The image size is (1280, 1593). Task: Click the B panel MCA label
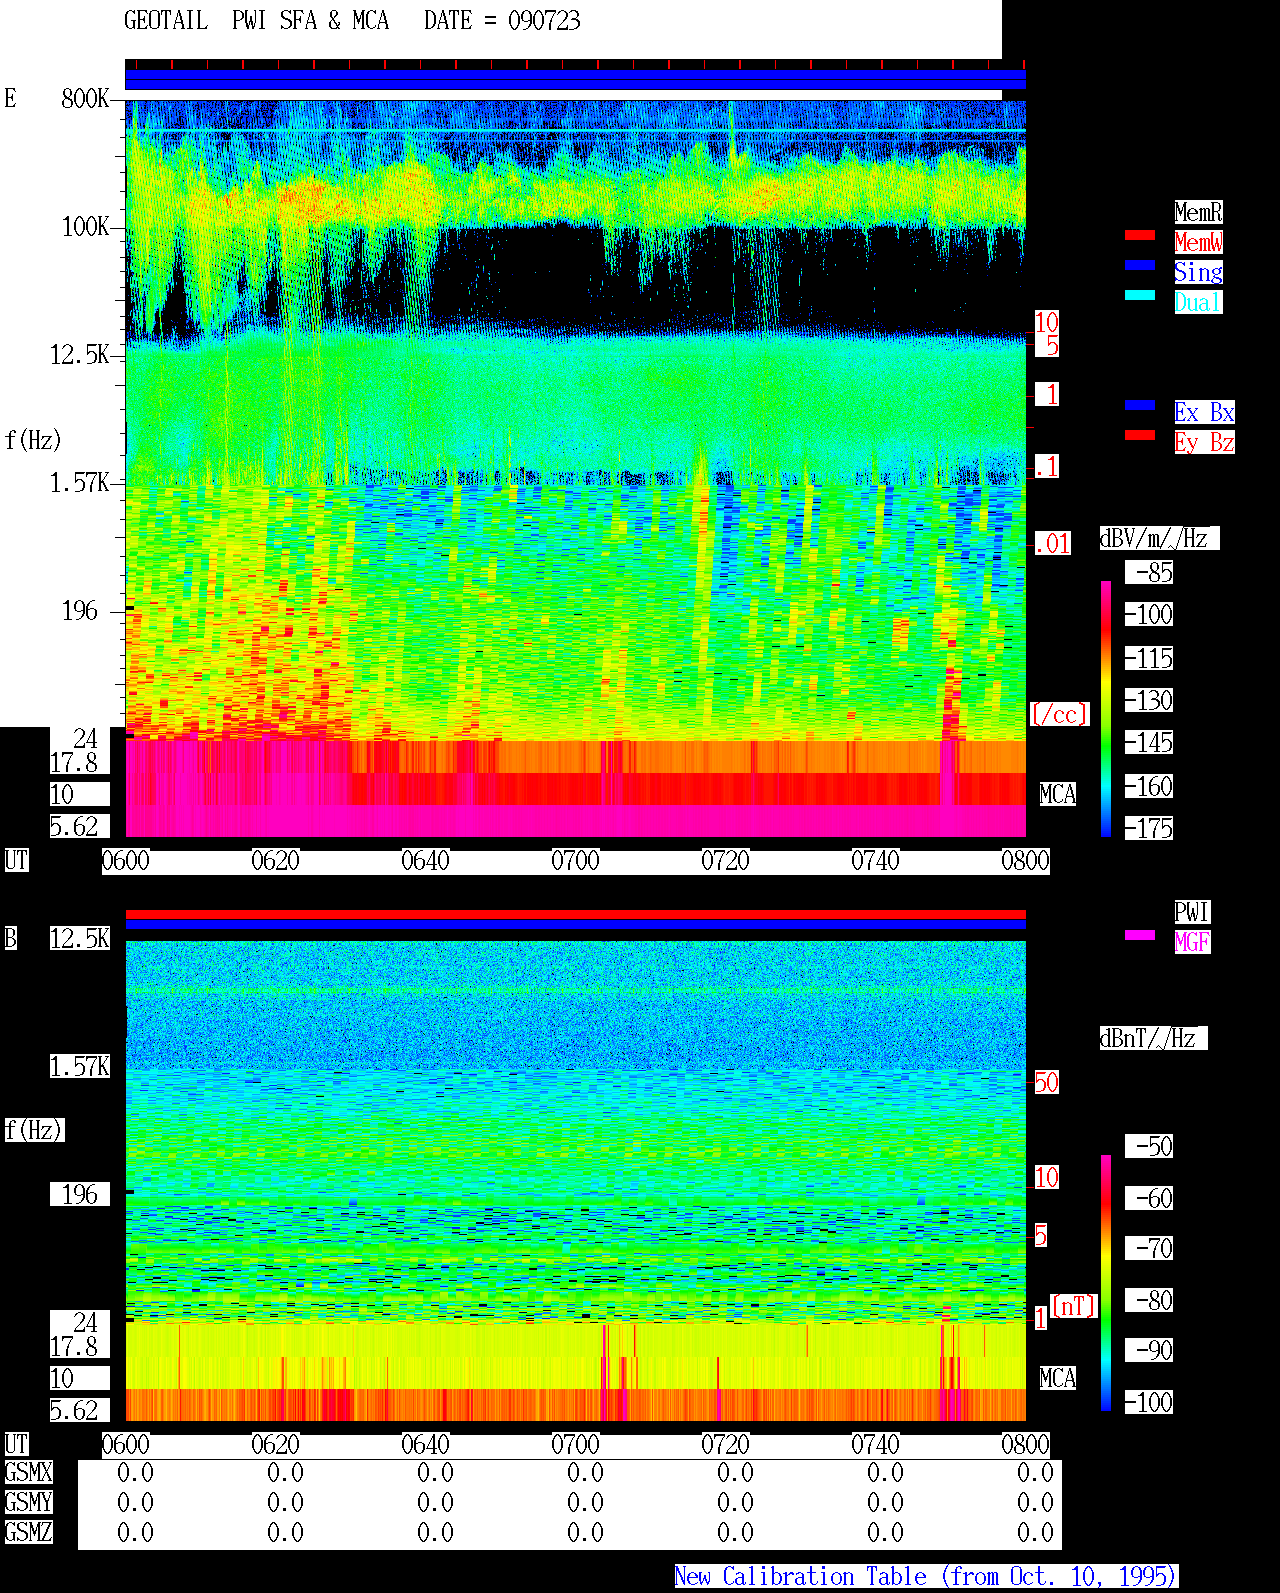tap(1057, 1378)
